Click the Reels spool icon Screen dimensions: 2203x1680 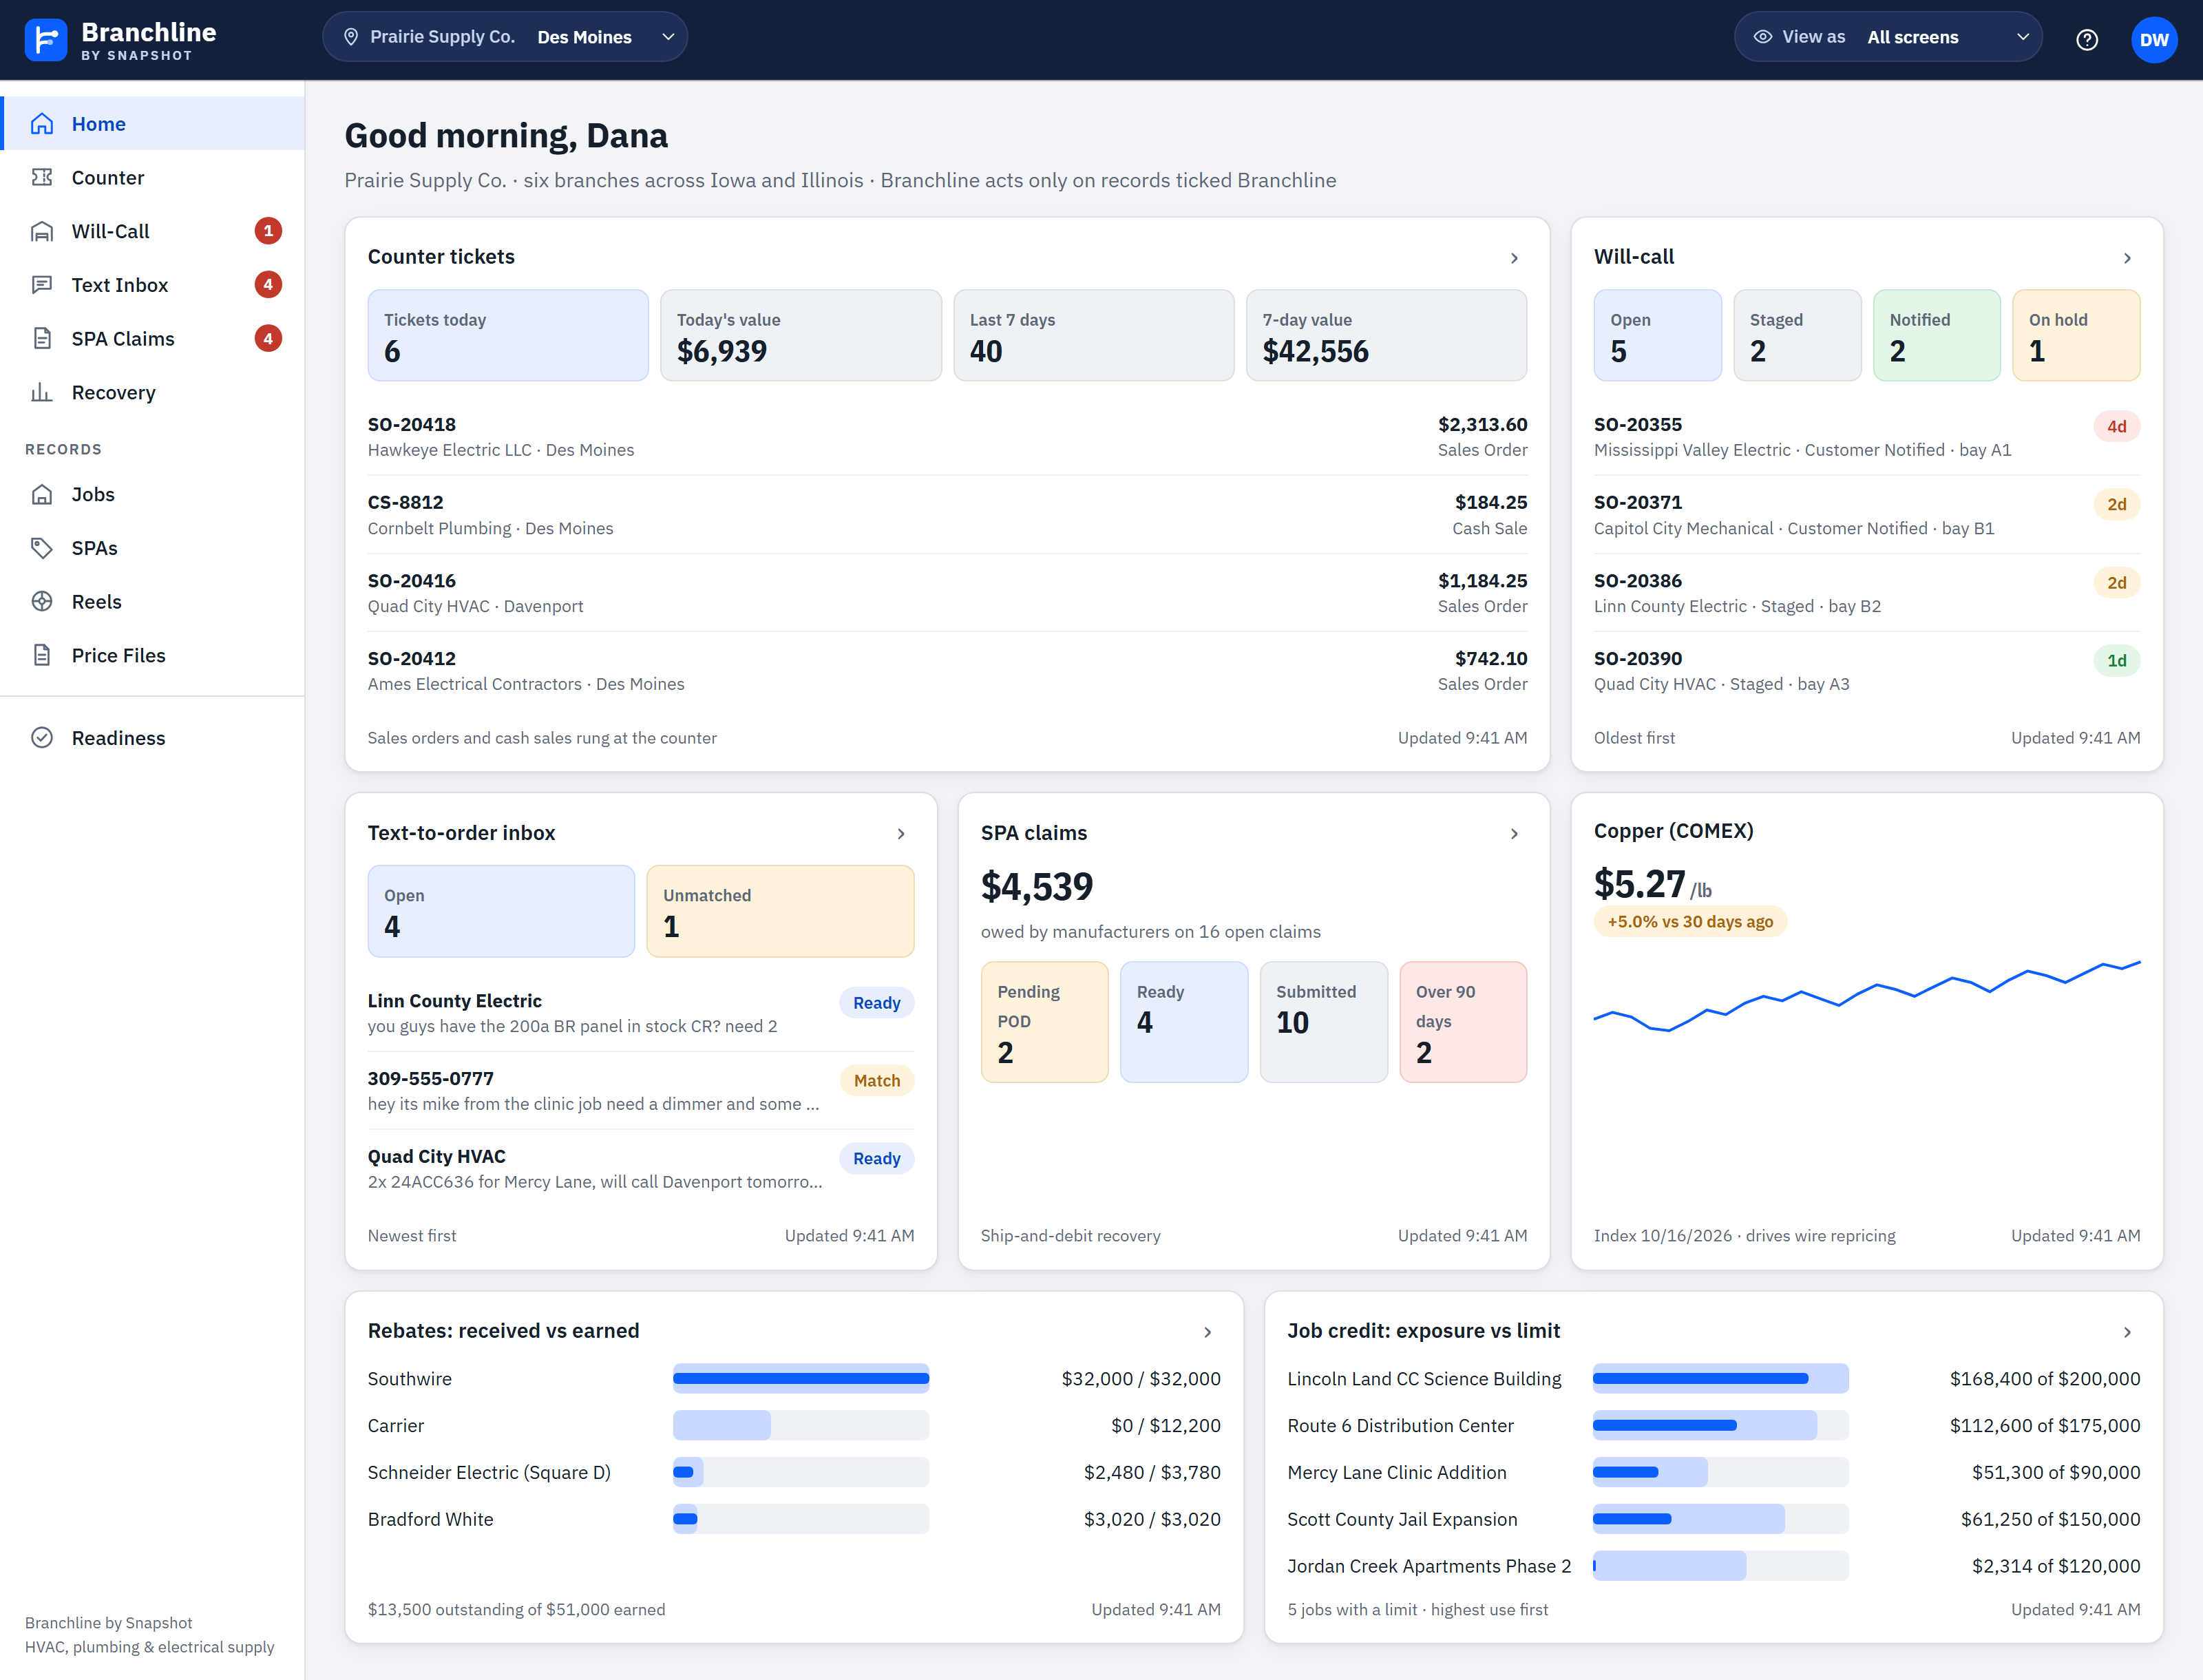click(42, 601)
